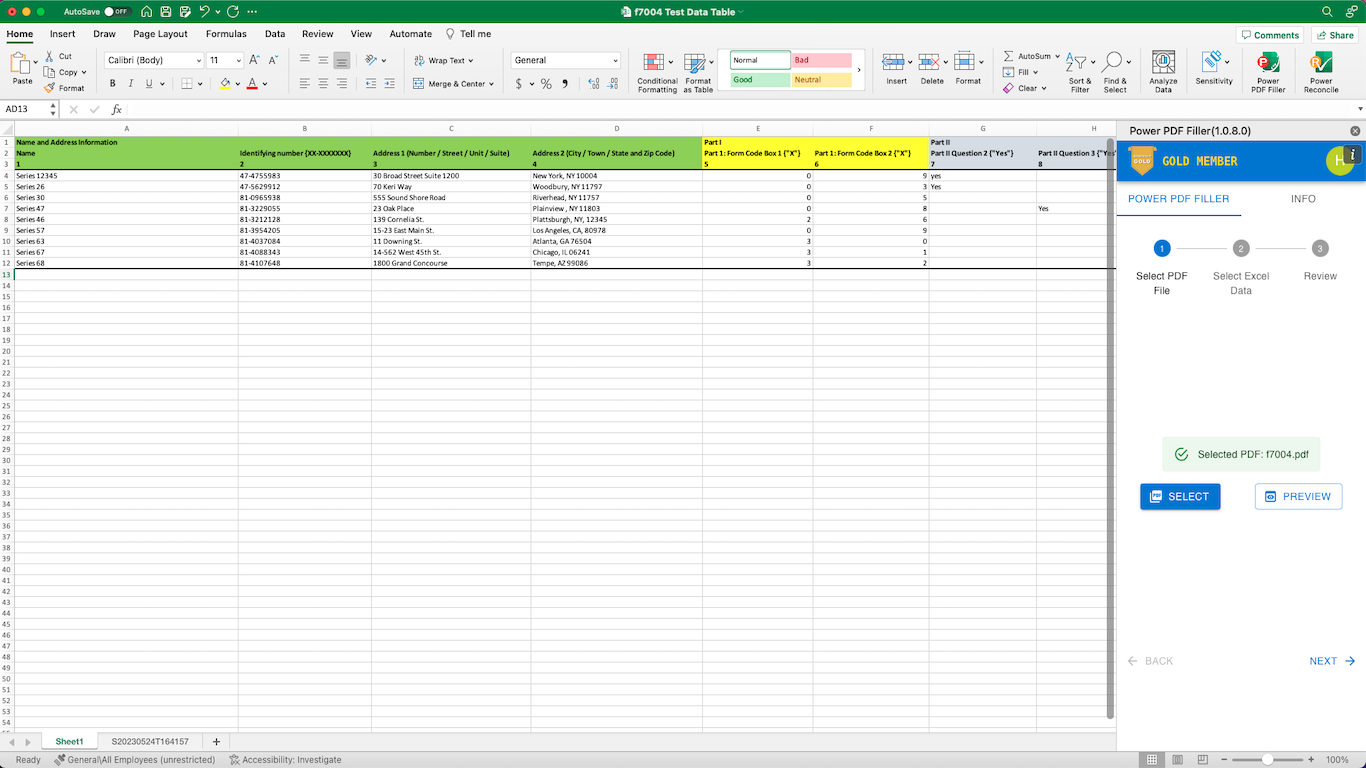1366x768 pixels.
Task: Launch the Power Reconcile add-in
Action: 1320,68
